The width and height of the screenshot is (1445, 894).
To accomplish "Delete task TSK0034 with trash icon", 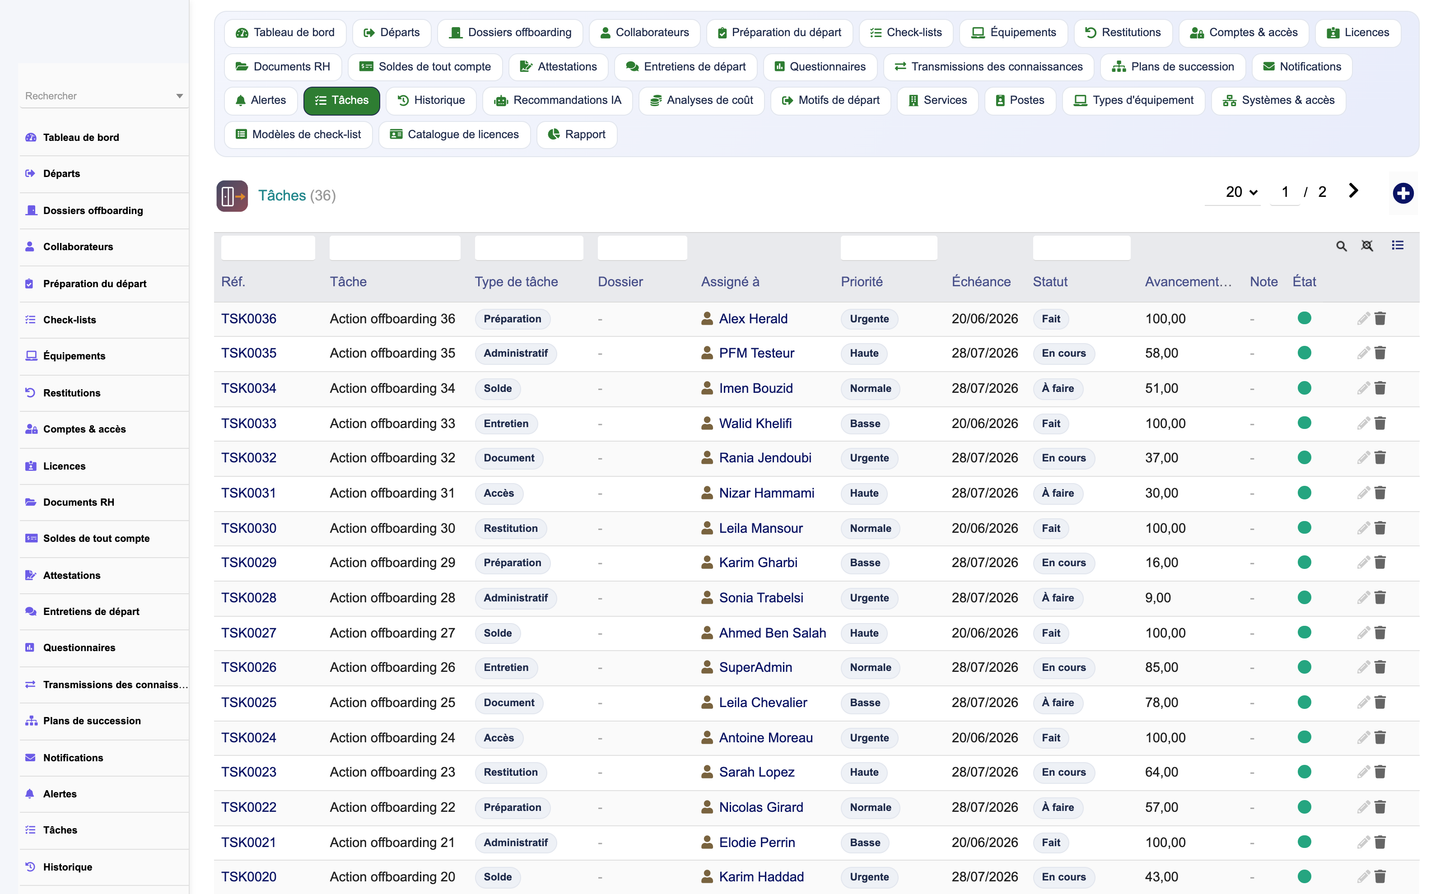I will (1380, 388).
